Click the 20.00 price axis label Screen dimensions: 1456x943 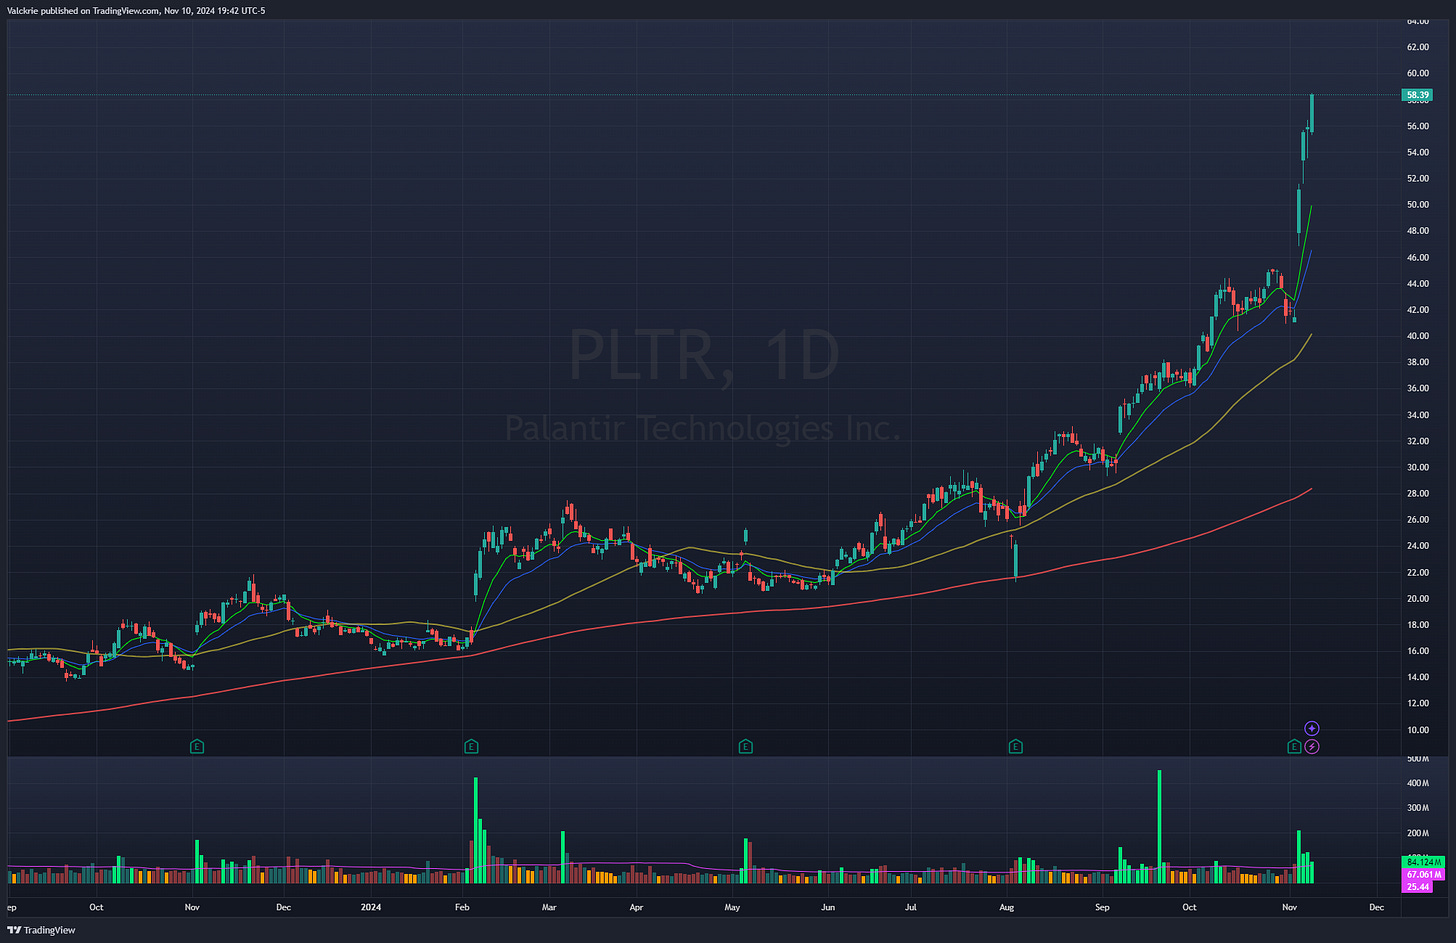pos(1417,598)
